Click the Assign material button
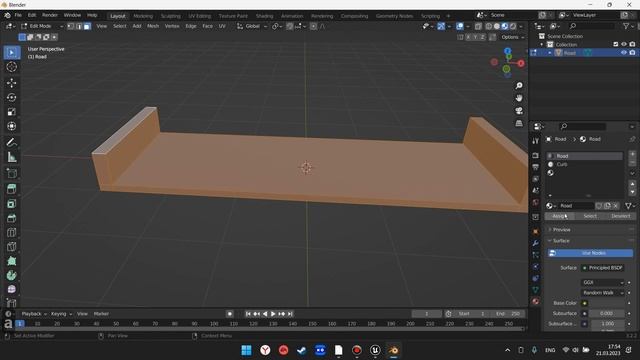The image size is (640, 360). [560, 216]
